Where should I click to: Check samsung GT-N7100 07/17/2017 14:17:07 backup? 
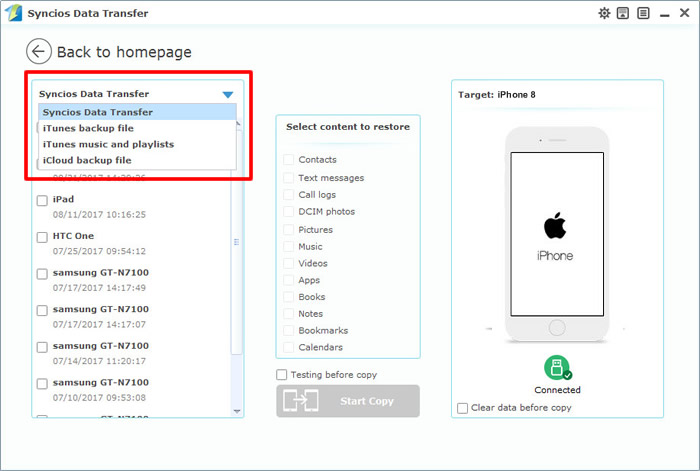(42, 310)
